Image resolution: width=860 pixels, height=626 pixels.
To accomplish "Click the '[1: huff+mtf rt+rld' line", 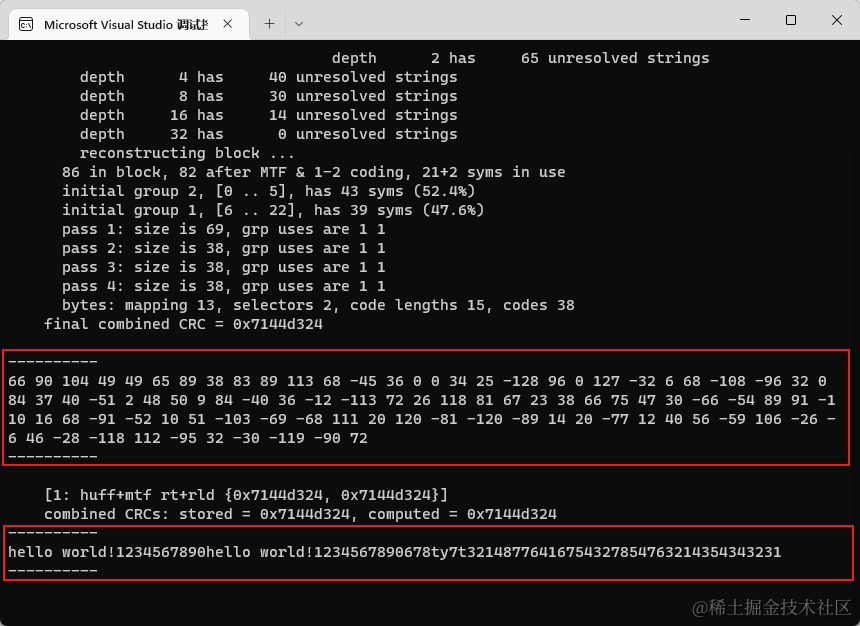I will 246,495.
